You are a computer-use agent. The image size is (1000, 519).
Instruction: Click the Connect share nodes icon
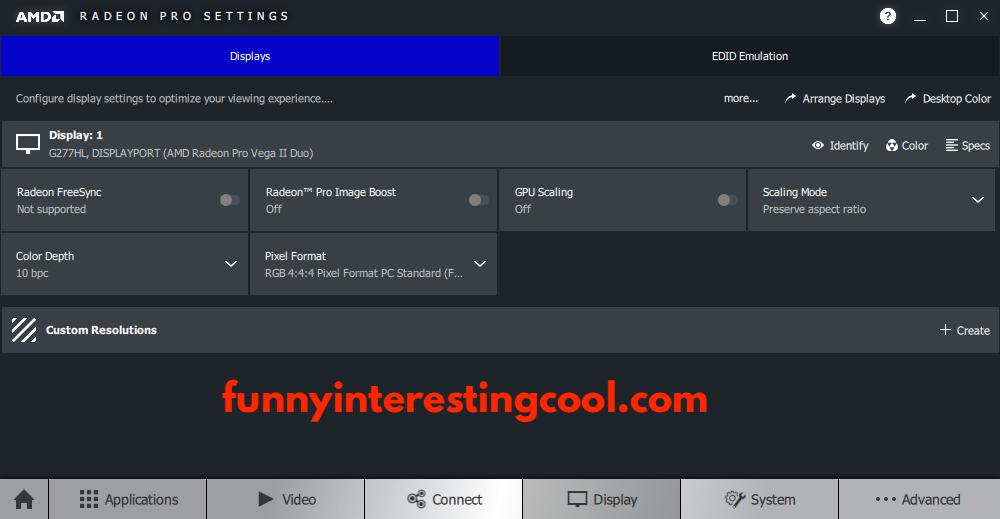(416, 499)
